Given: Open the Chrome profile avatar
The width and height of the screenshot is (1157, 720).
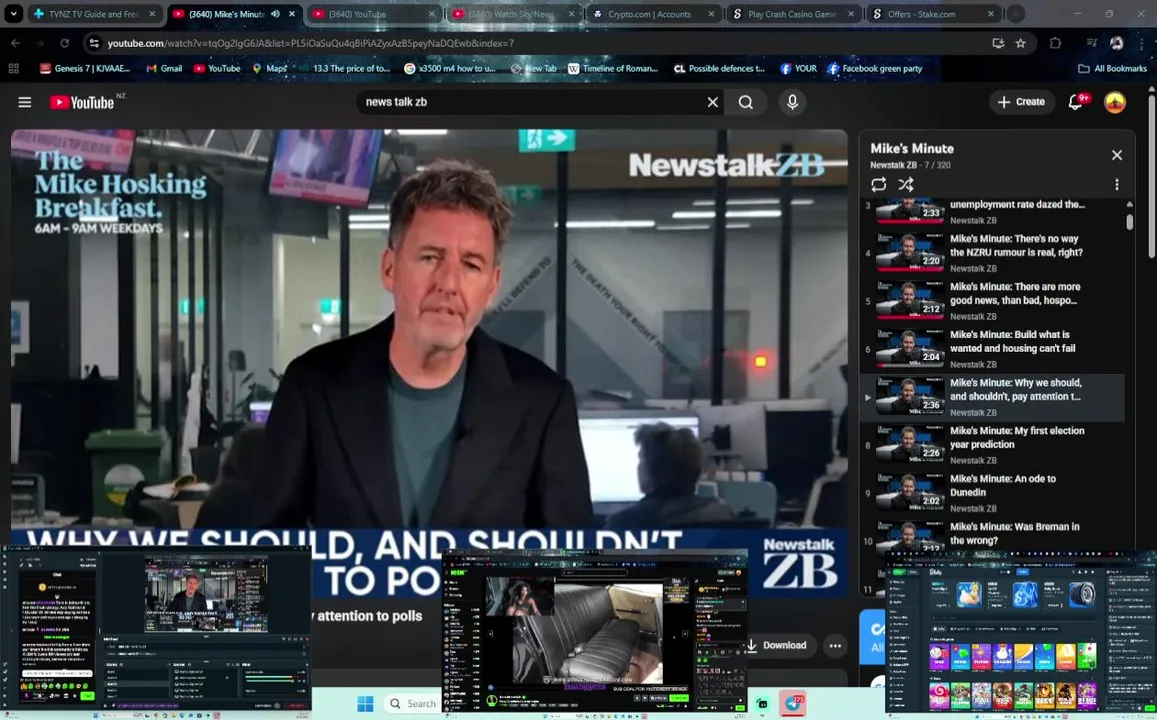Looking at the screenshot, I should pos(1116,44).
